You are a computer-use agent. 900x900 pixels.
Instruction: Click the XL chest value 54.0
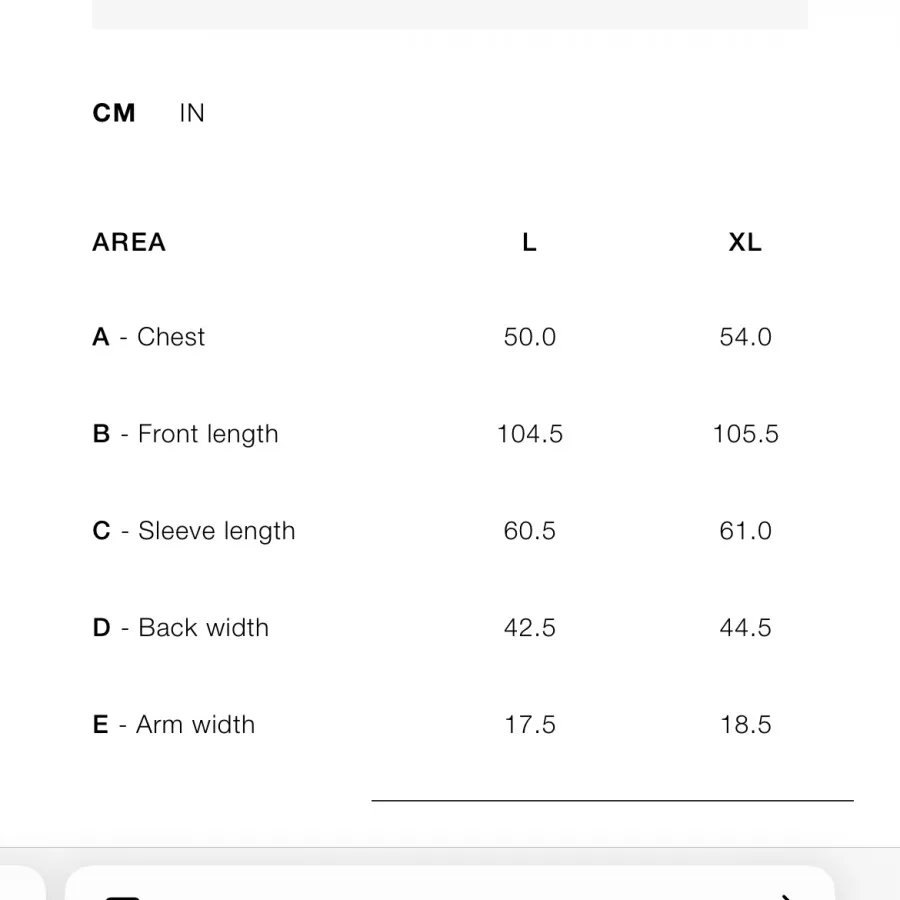tap(745, 337)
